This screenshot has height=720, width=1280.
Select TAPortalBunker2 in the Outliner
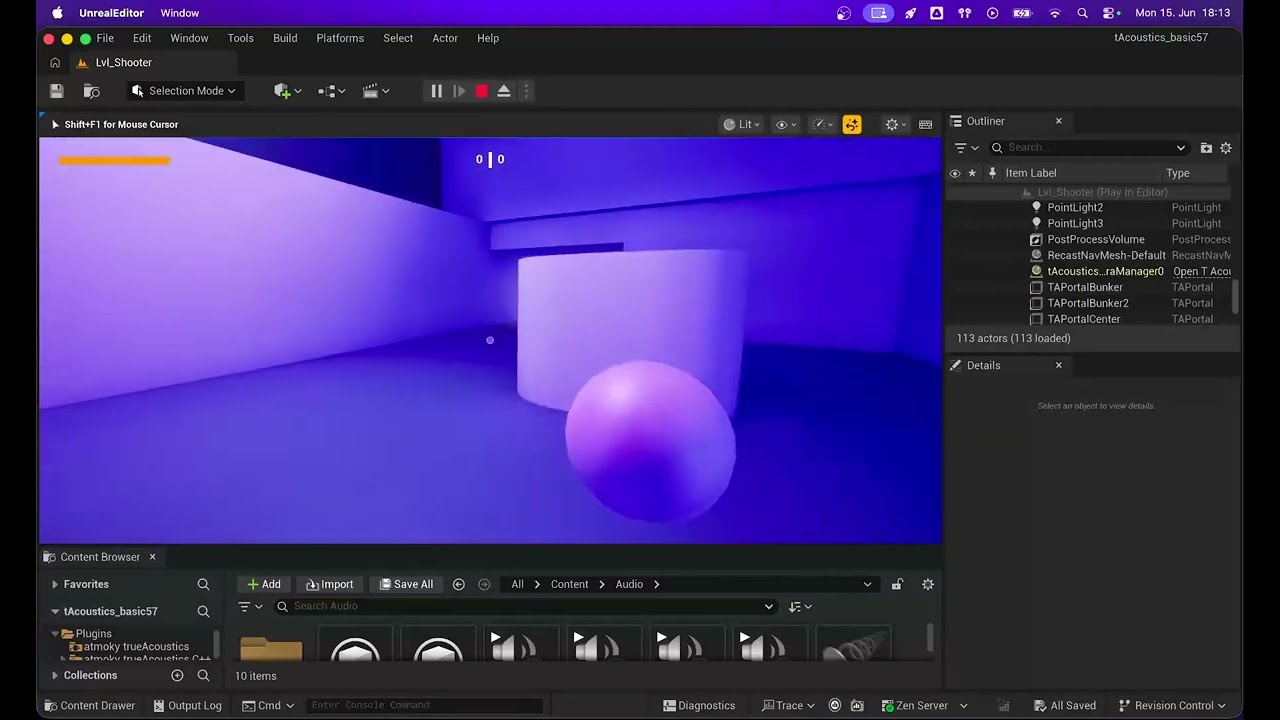coord(1090,303)
